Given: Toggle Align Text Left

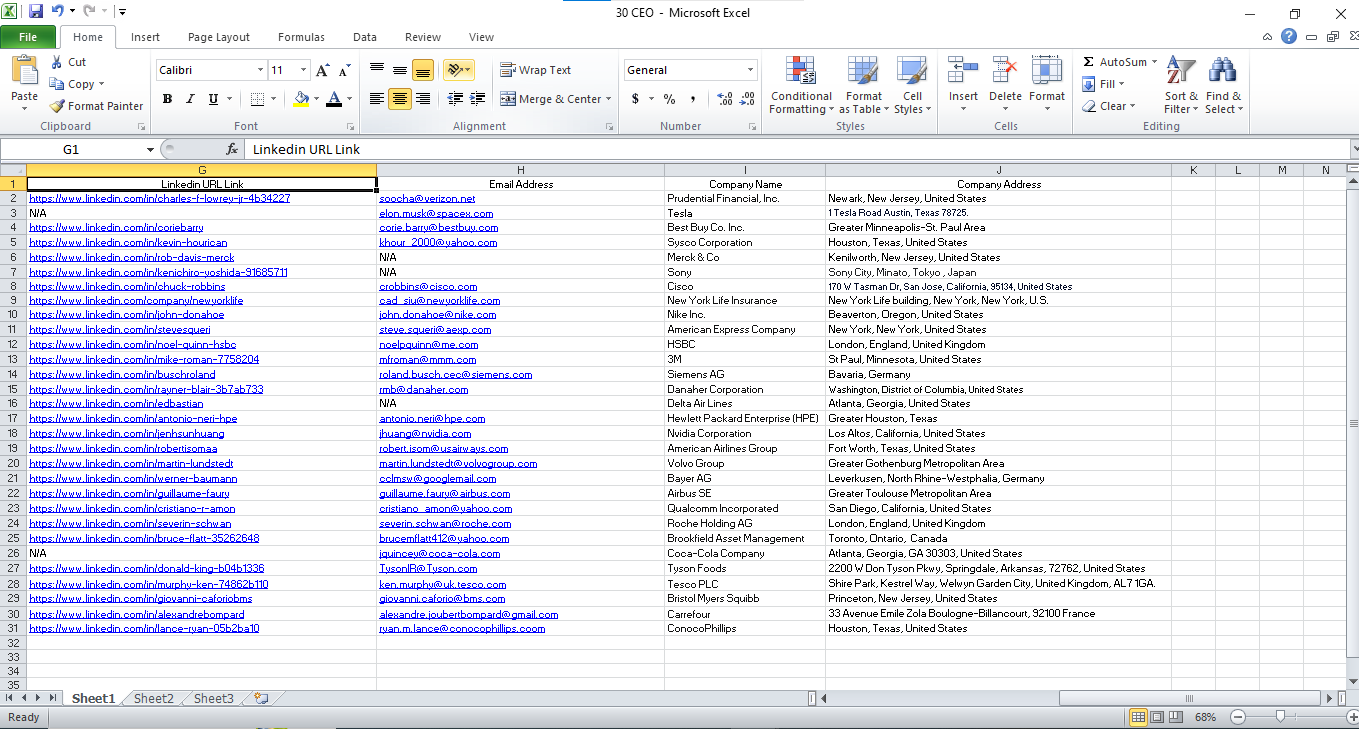Looking at the screenshot, I should pyautogui.click(x=376, y=99).
